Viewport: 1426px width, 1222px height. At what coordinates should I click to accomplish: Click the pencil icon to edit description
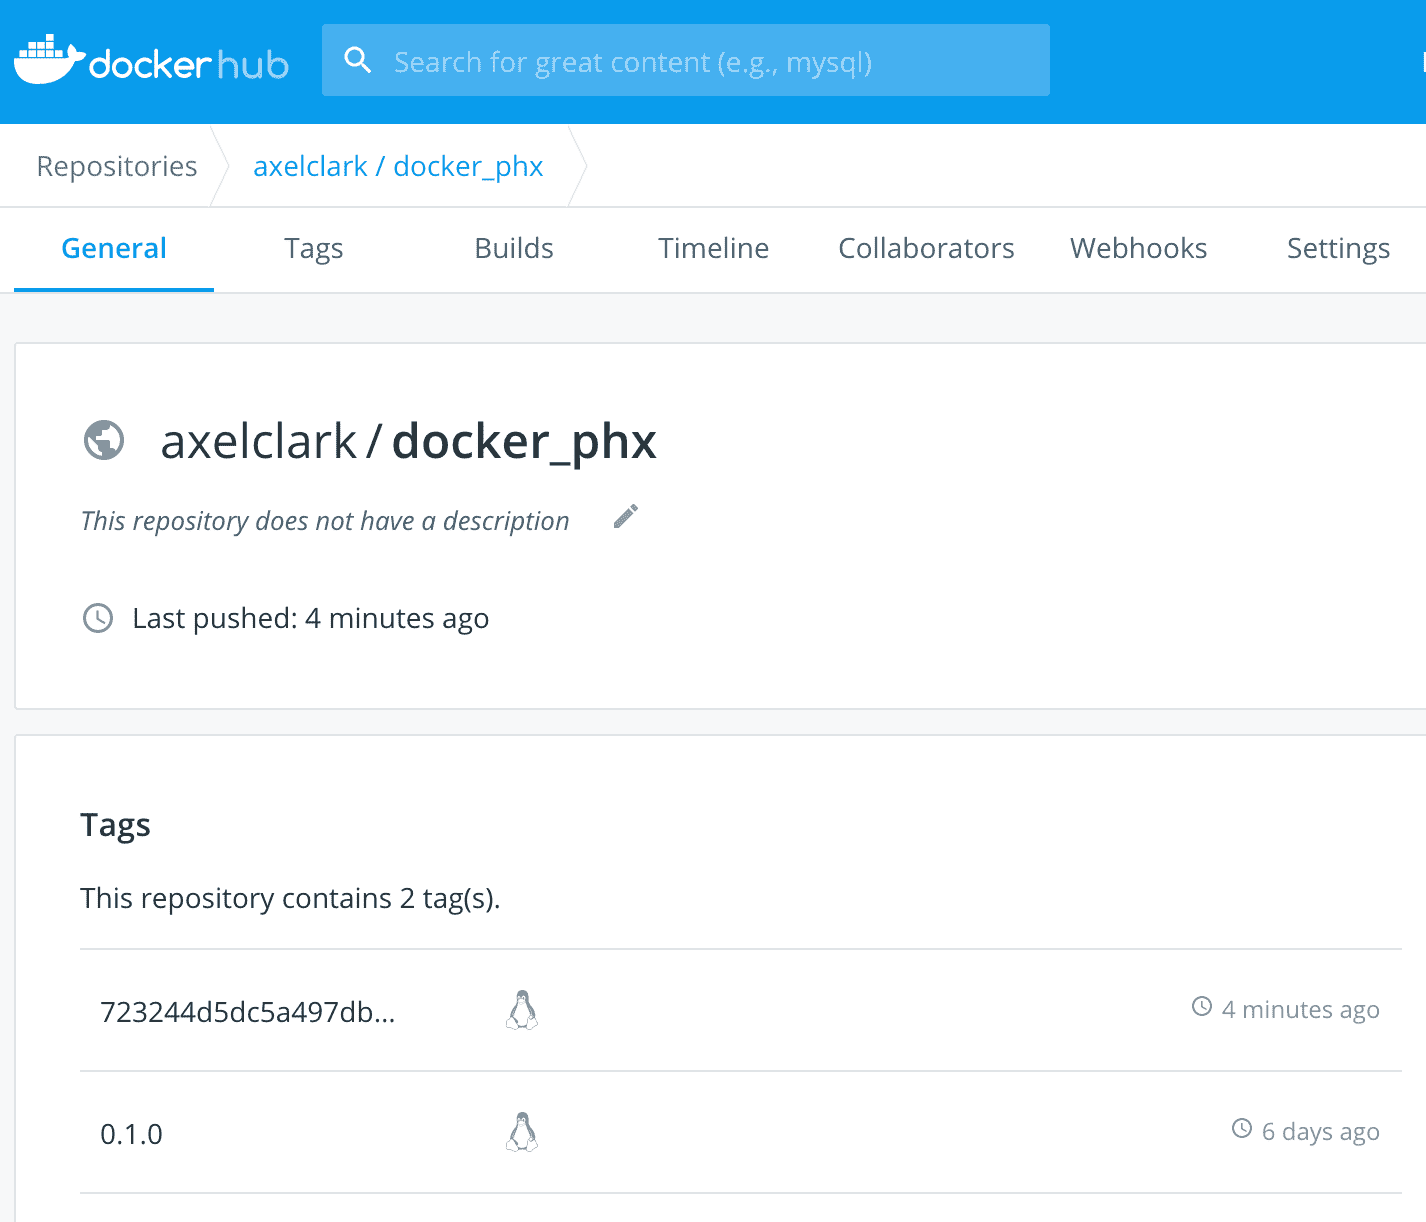tap(626, 516)
